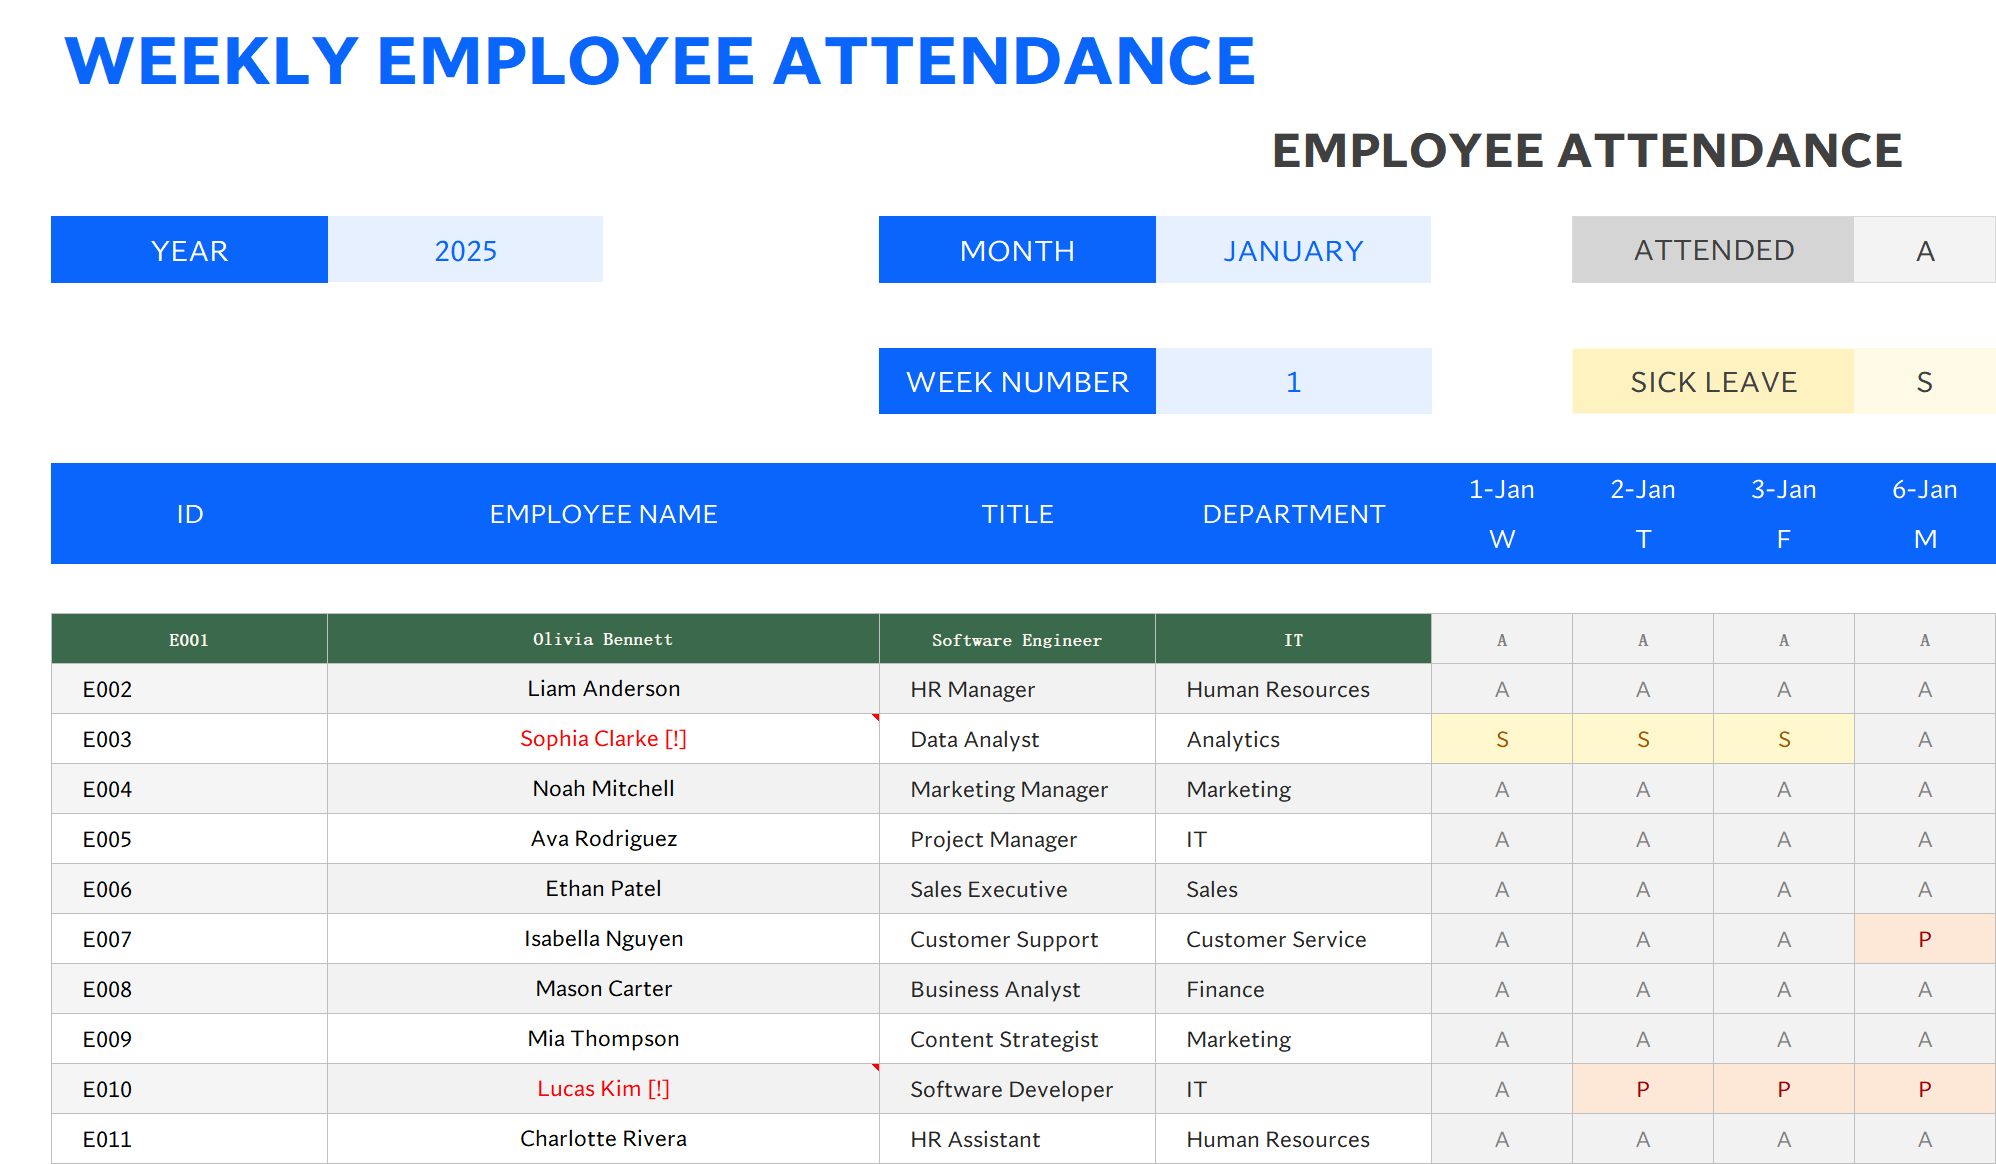Click the E007 ID cell

(189, 939)
